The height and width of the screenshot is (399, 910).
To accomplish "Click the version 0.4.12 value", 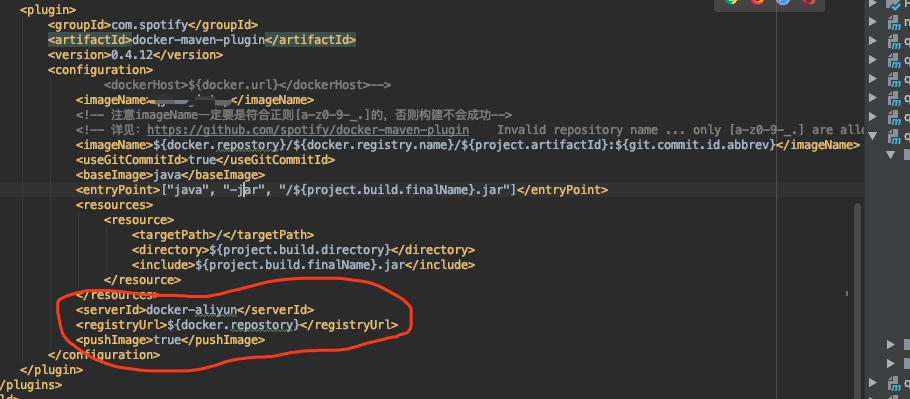I will 132,55.
